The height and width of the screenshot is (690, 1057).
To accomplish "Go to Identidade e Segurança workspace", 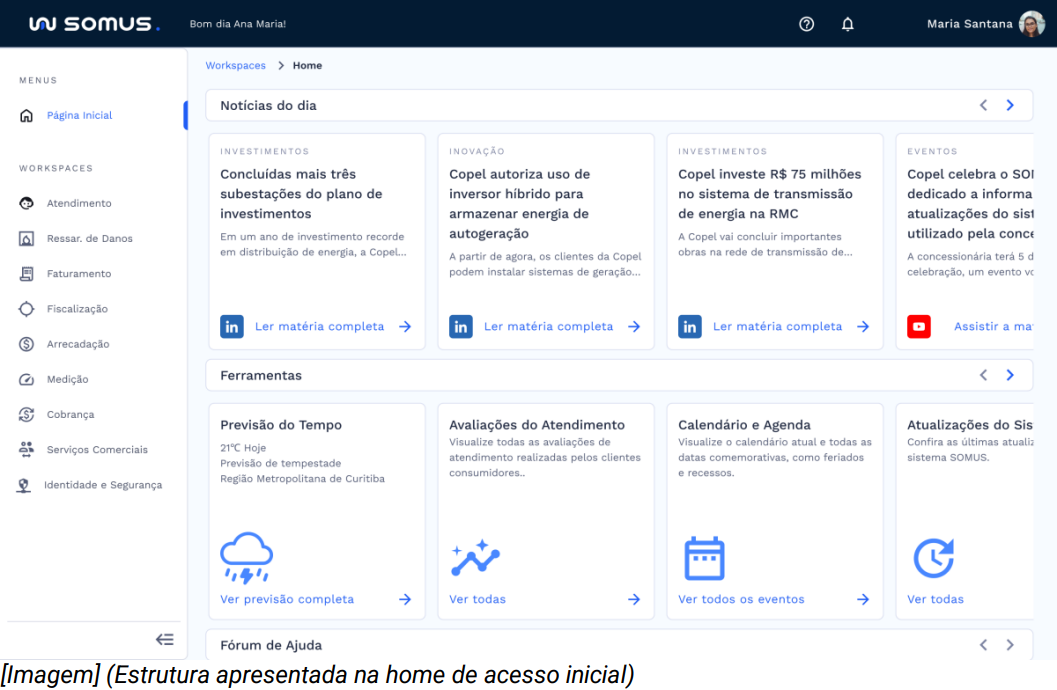I will [x=102, y=485].
